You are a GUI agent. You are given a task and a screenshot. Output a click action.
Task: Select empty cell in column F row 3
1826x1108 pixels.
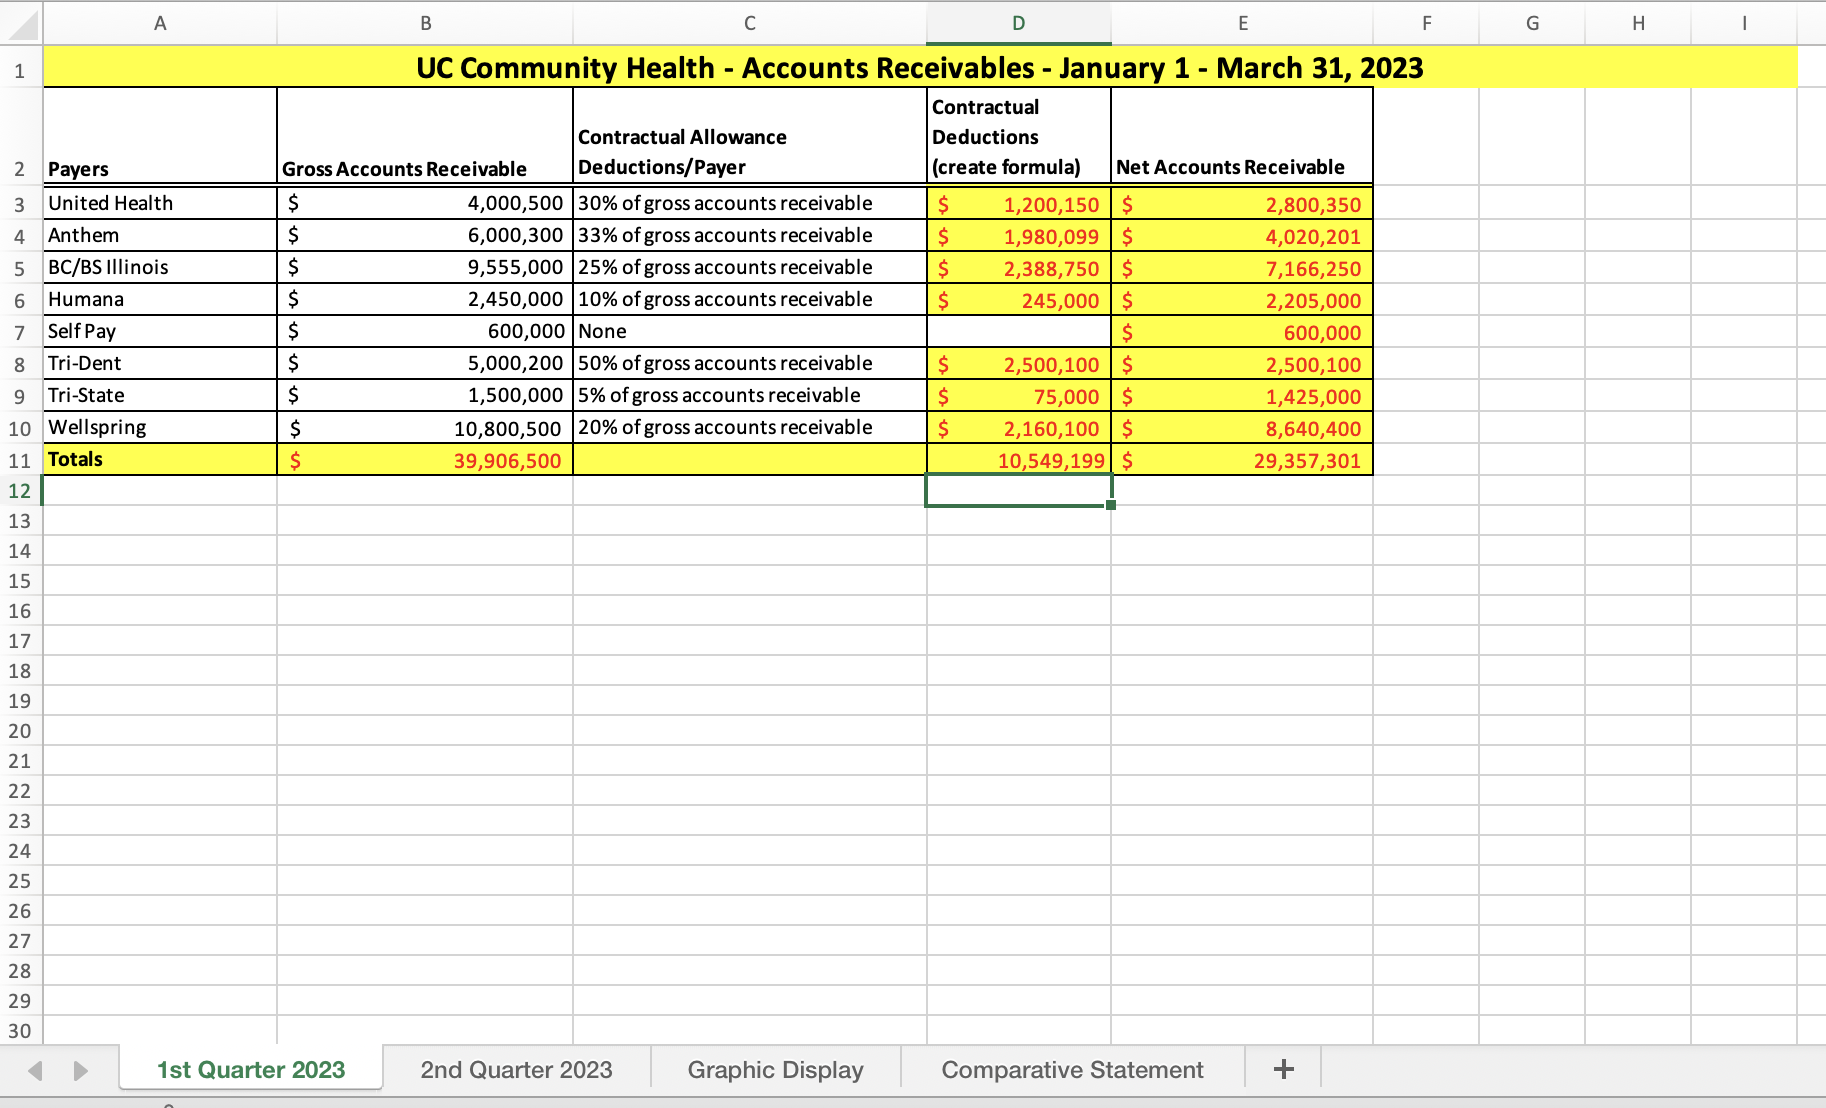[x=1426, y=203]
